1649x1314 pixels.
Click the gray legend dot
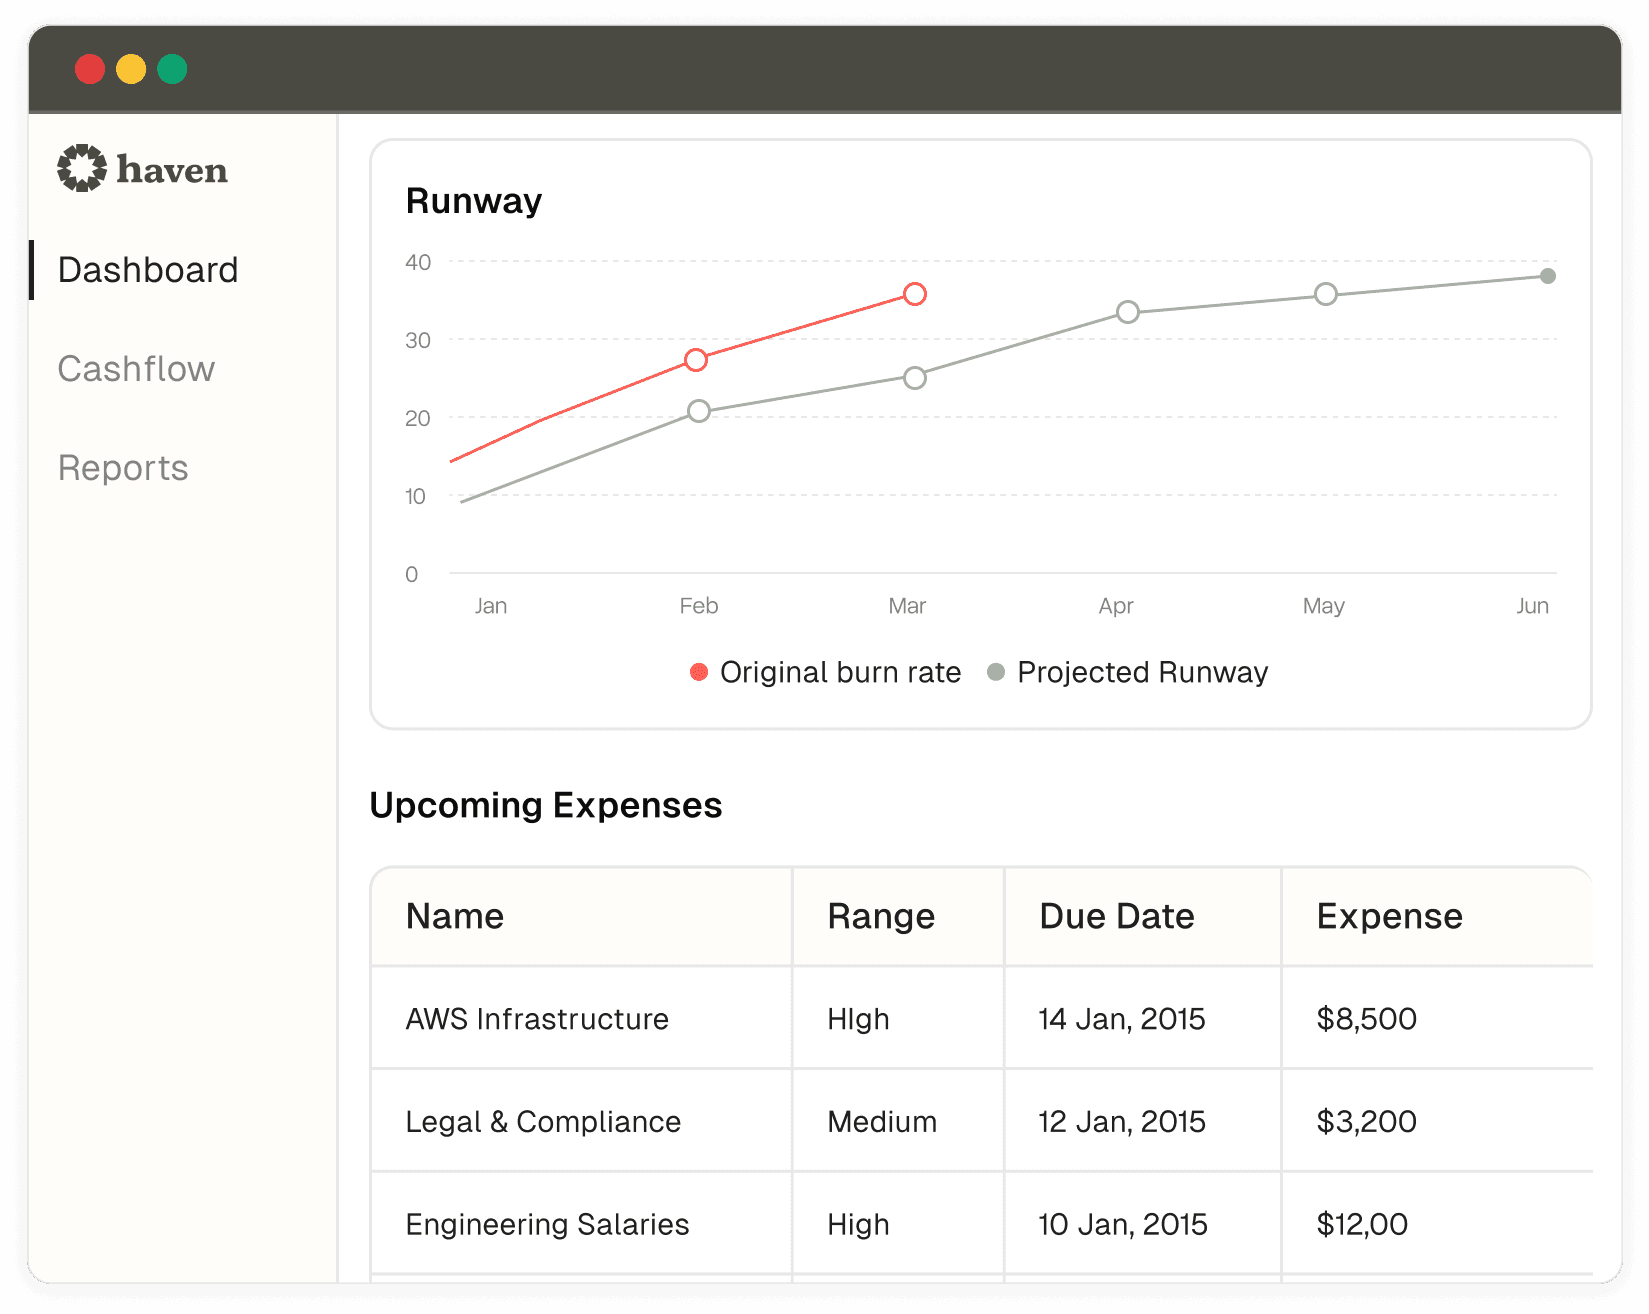pos(996,672)
